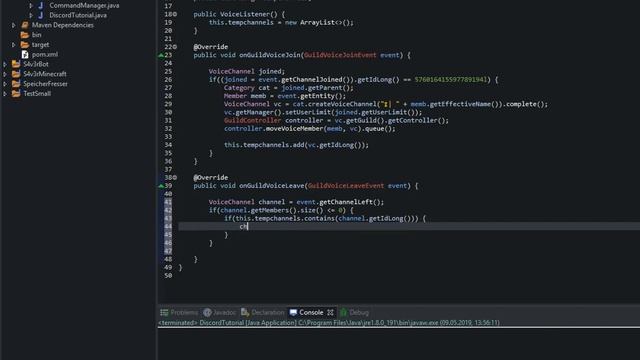Click the @Override annotation on line 38
Screen dimensions: 640x360
coord(211,178)
